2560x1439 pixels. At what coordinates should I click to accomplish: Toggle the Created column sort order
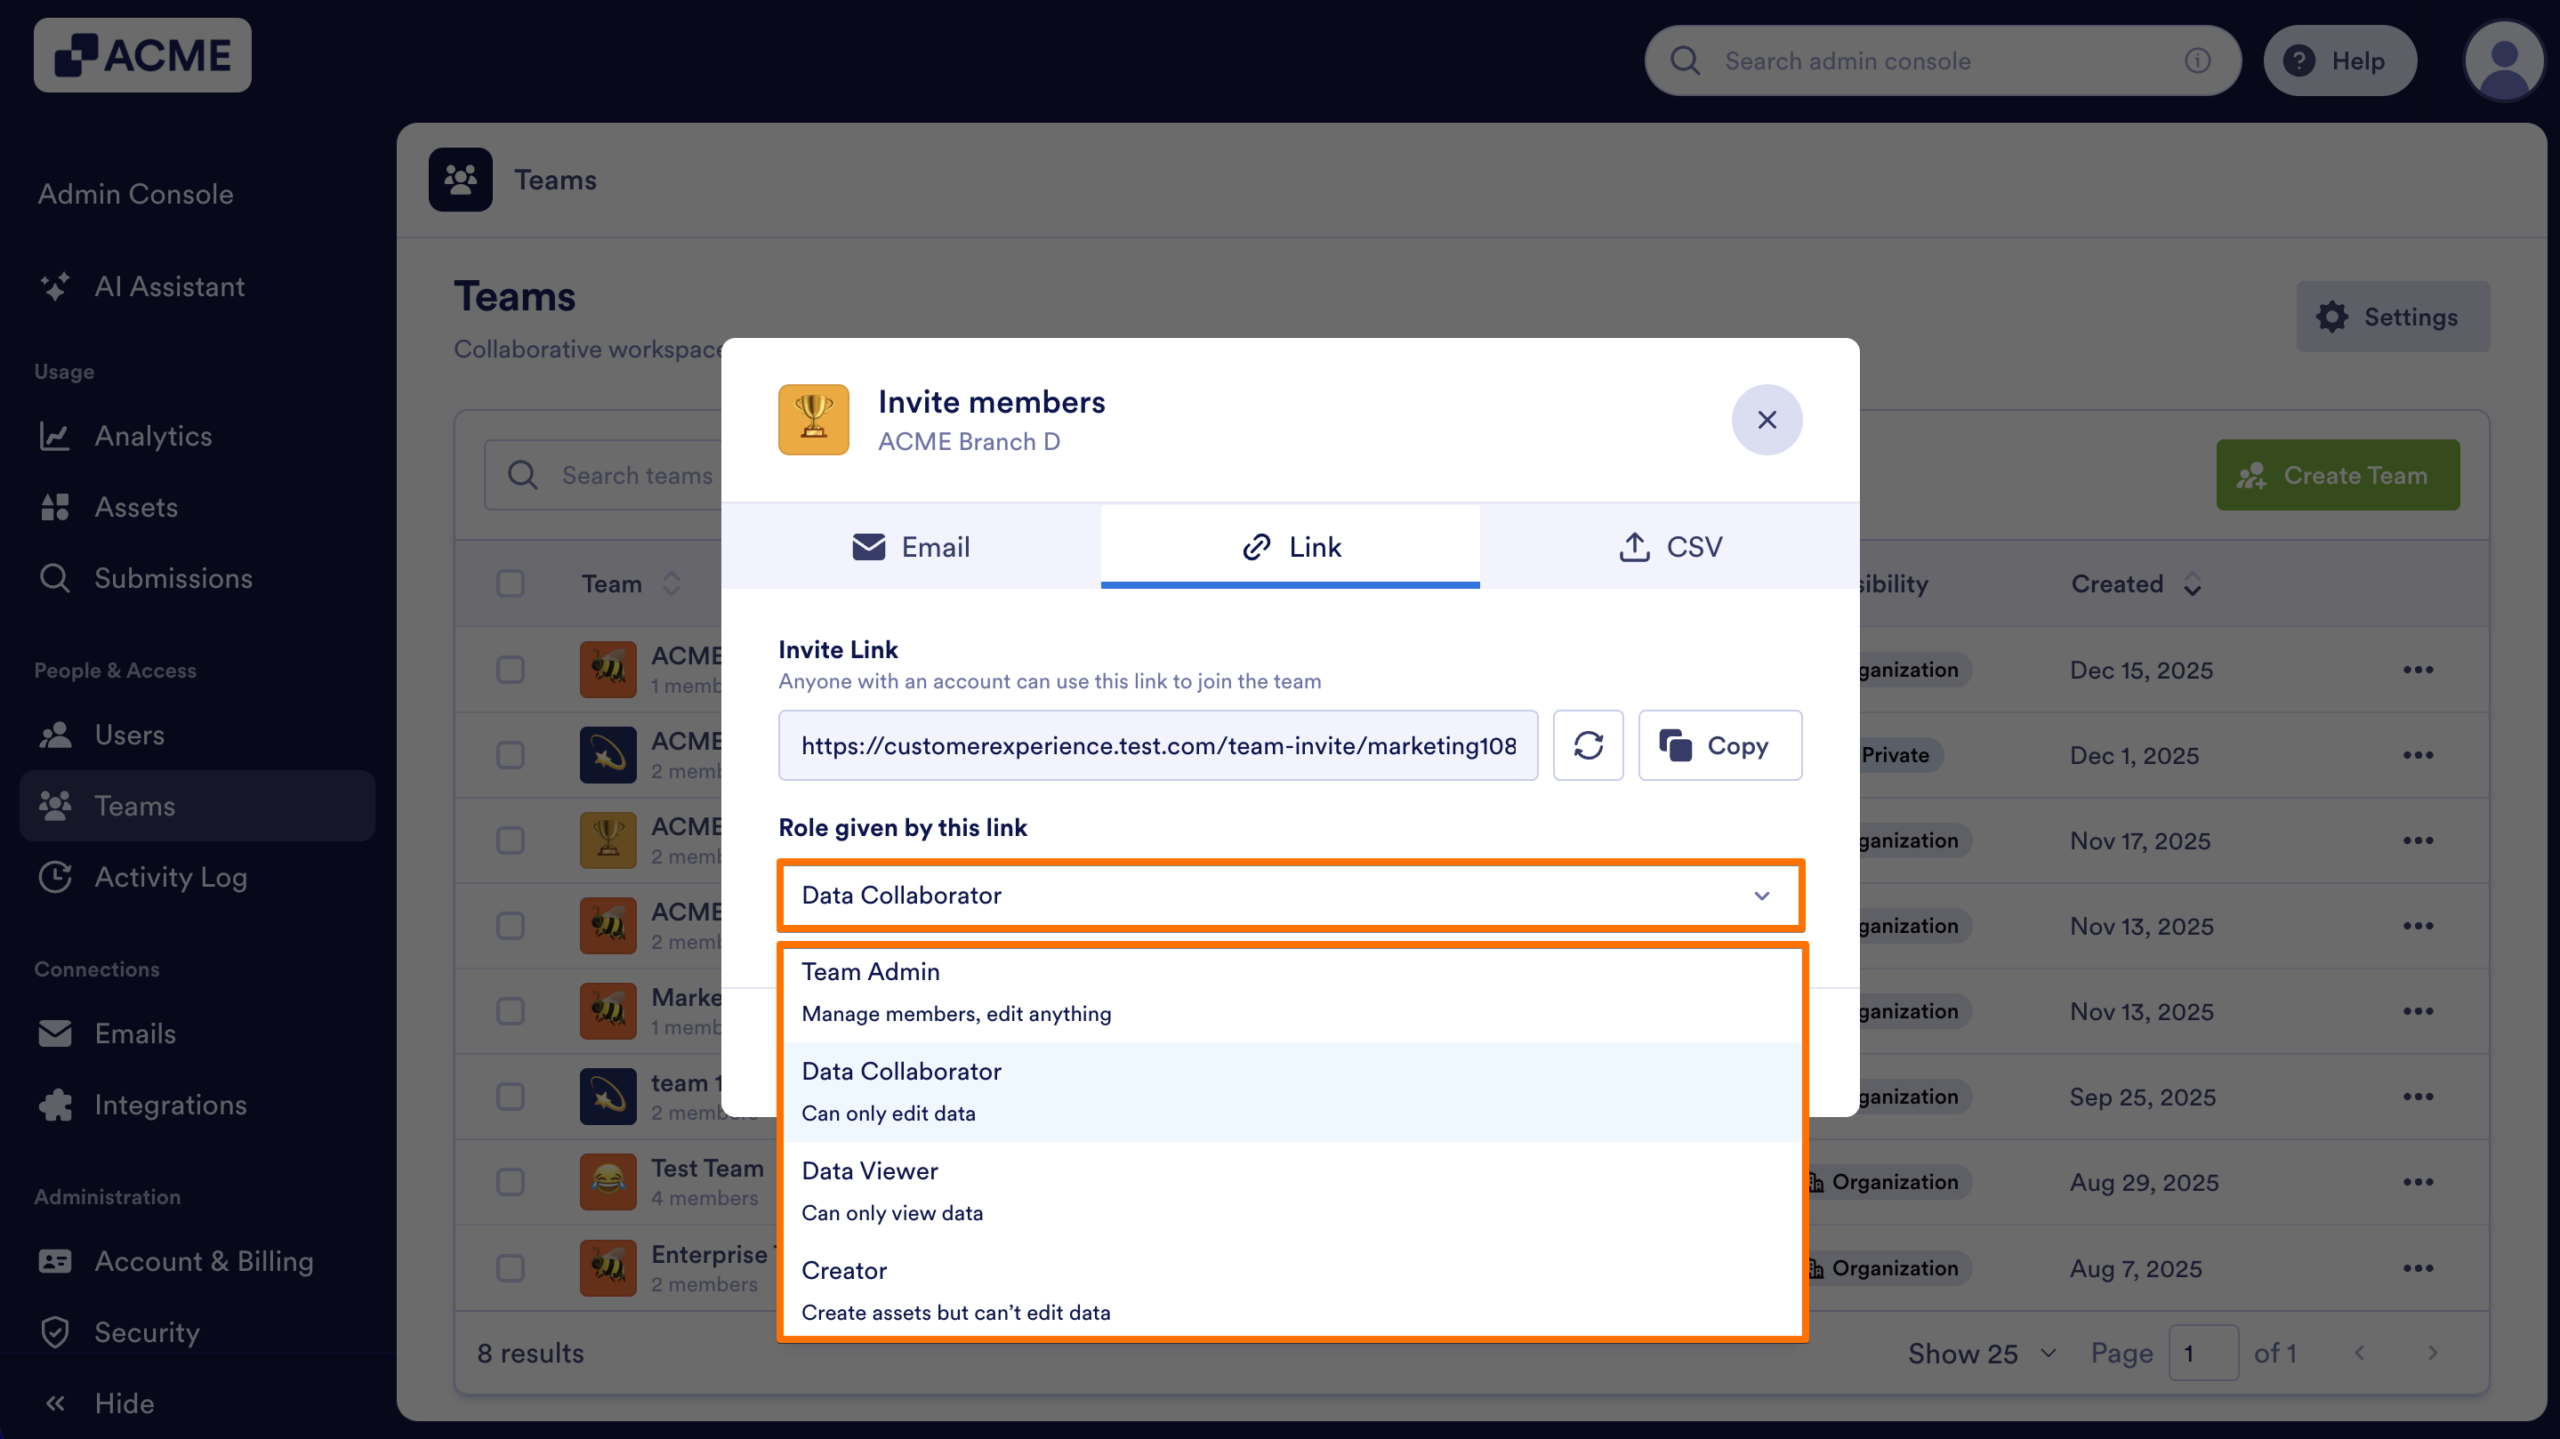pos(2191,584)
